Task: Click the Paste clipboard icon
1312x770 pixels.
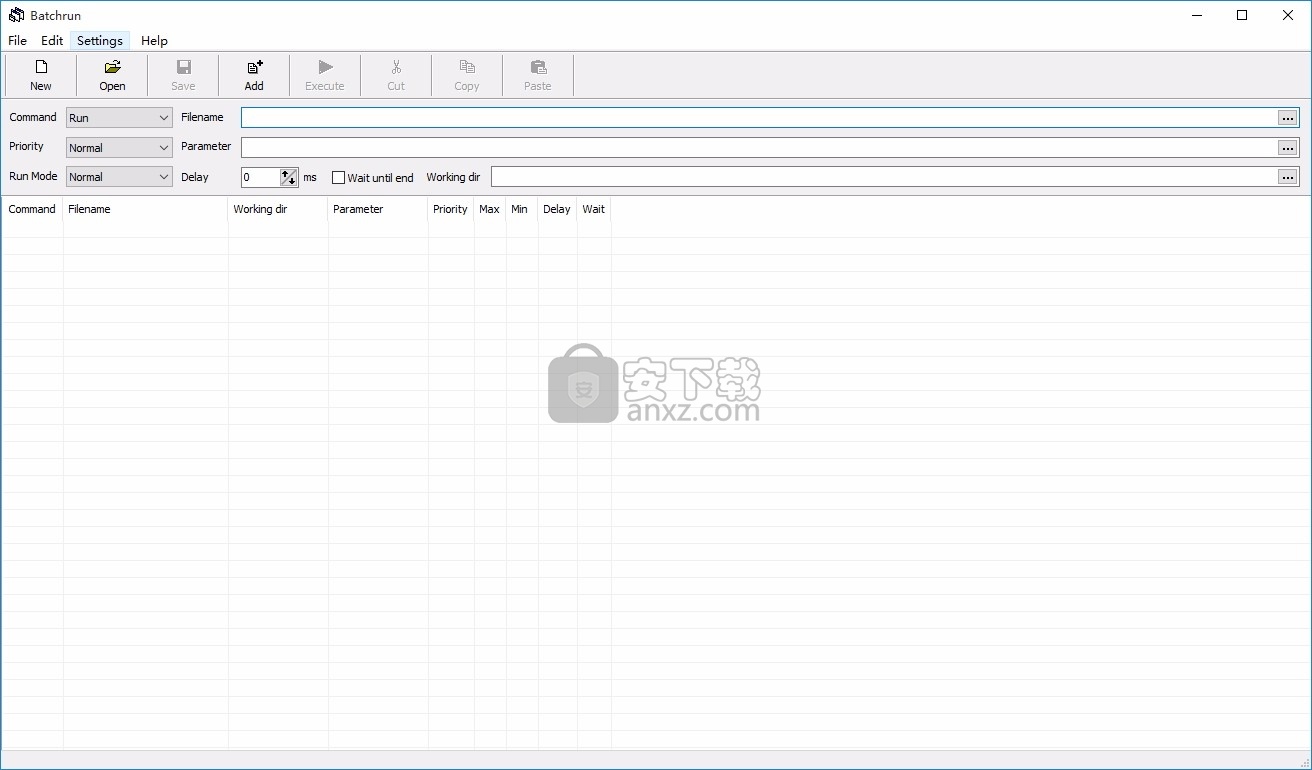Action: [538, 68]
